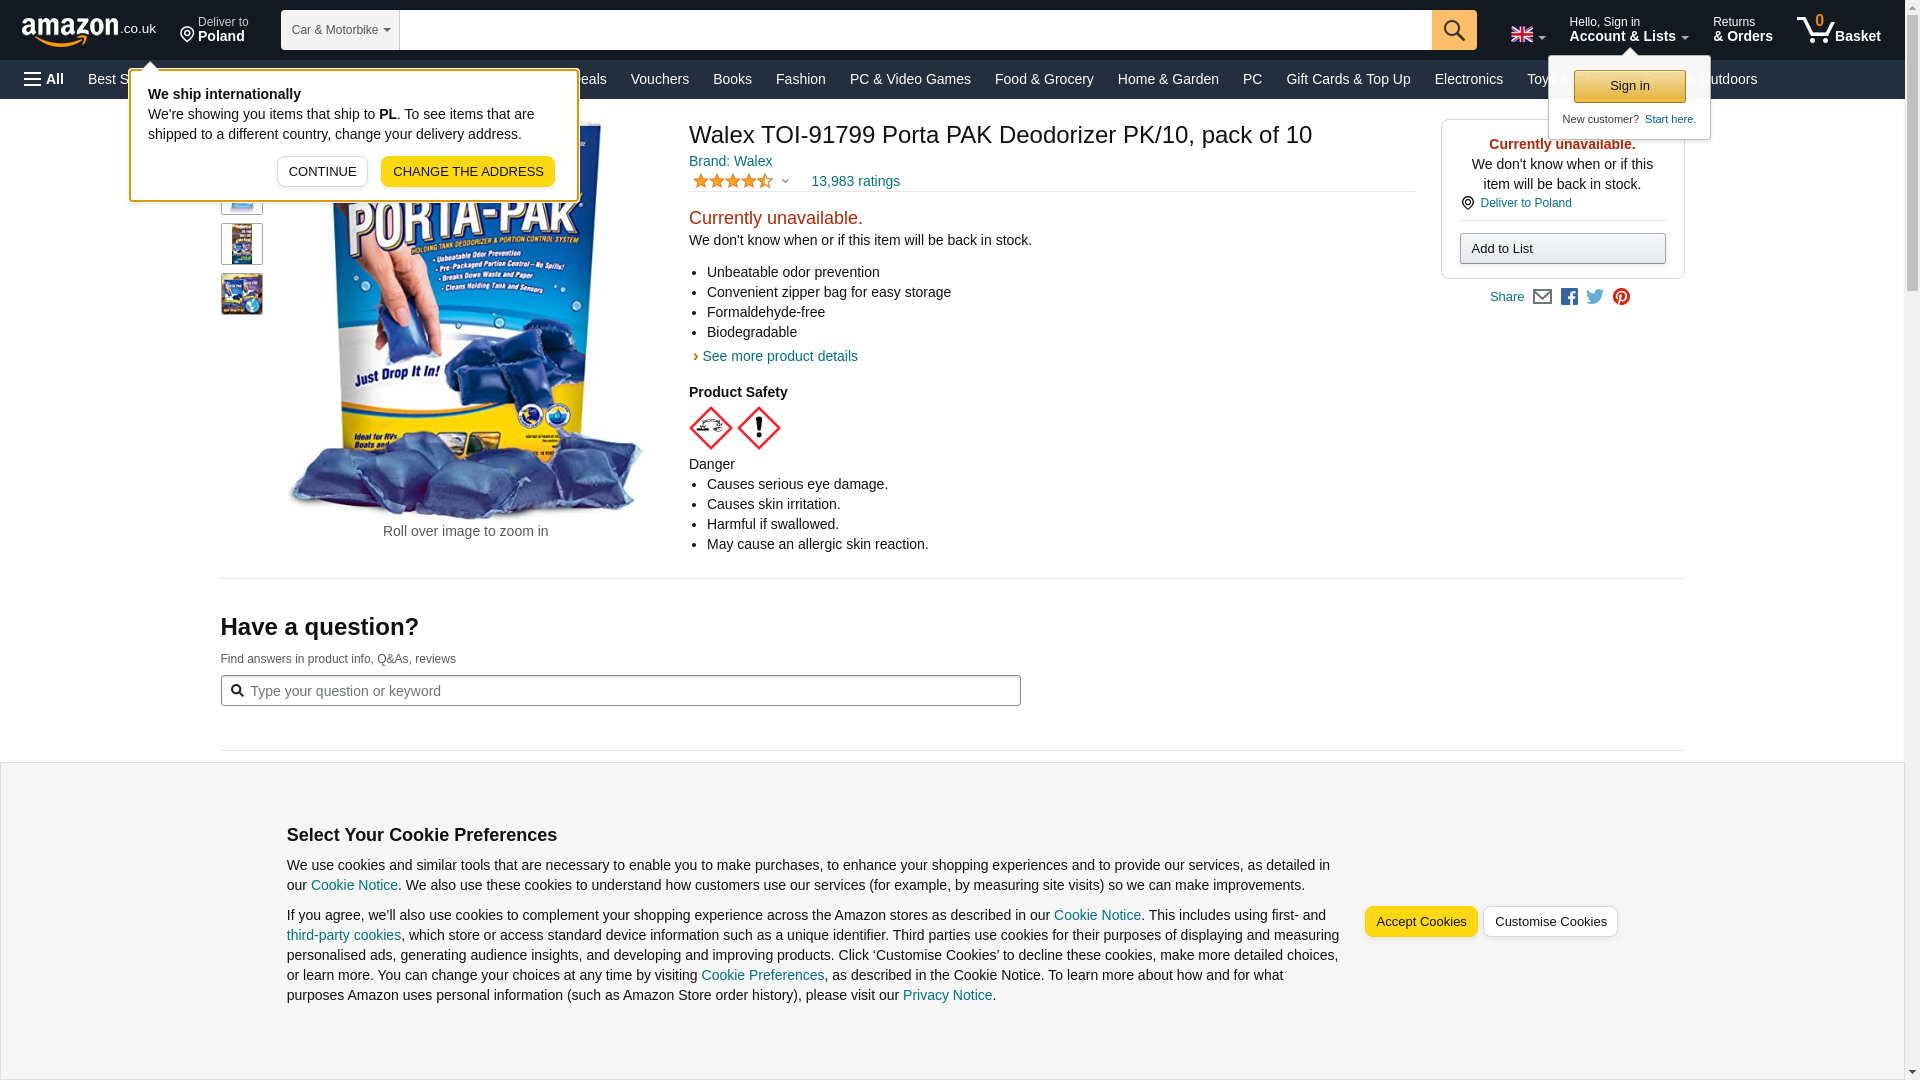Viewport: 1920px width, 1080px height.
Task: Share product on Pinterest
Action: 1621,297
